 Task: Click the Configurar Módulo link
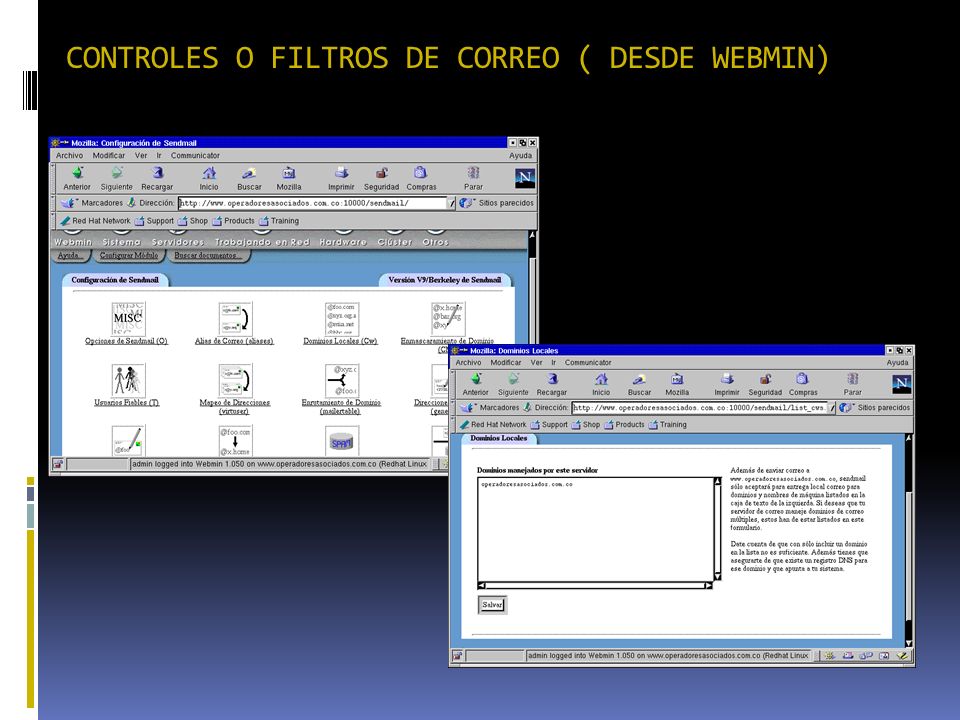(129, 255)
